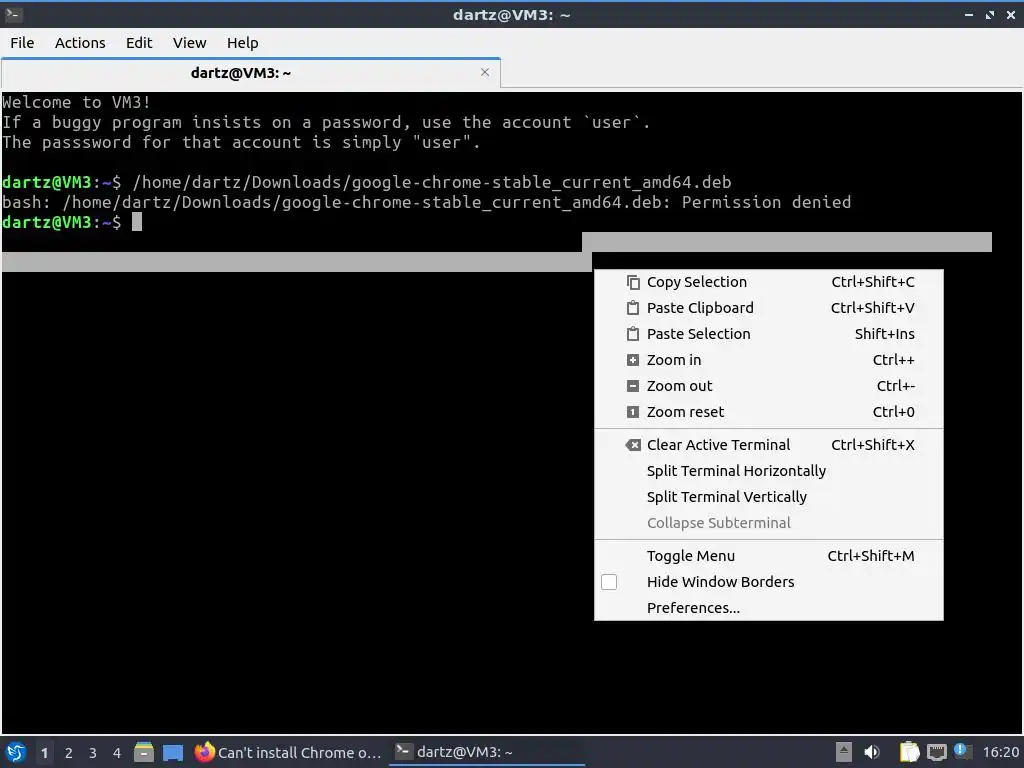Choose Split Terminal Vertically
This screenshot has width=1024, height=768.
point(769,497)
